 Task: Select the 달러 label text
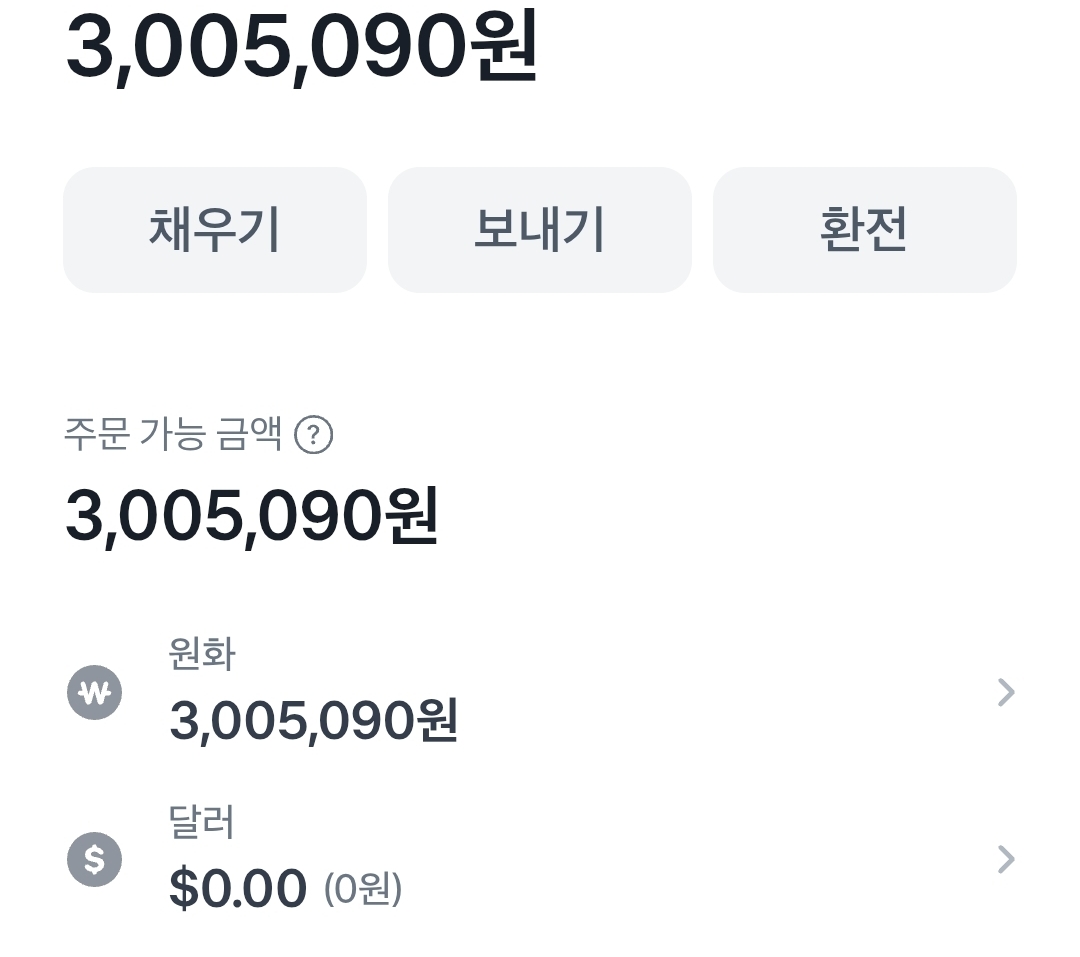[202, 822]
